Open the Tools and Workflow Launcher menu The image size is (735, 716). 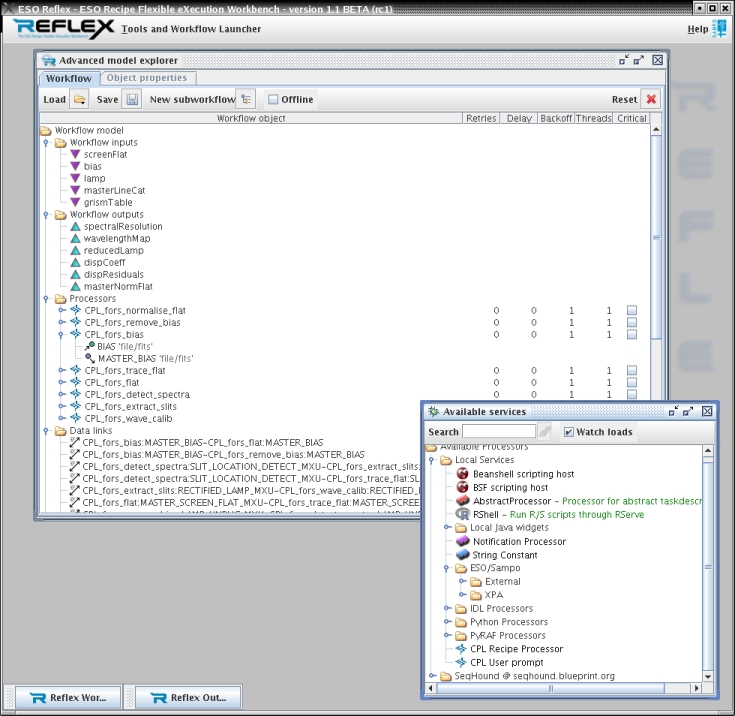point(191,29)
